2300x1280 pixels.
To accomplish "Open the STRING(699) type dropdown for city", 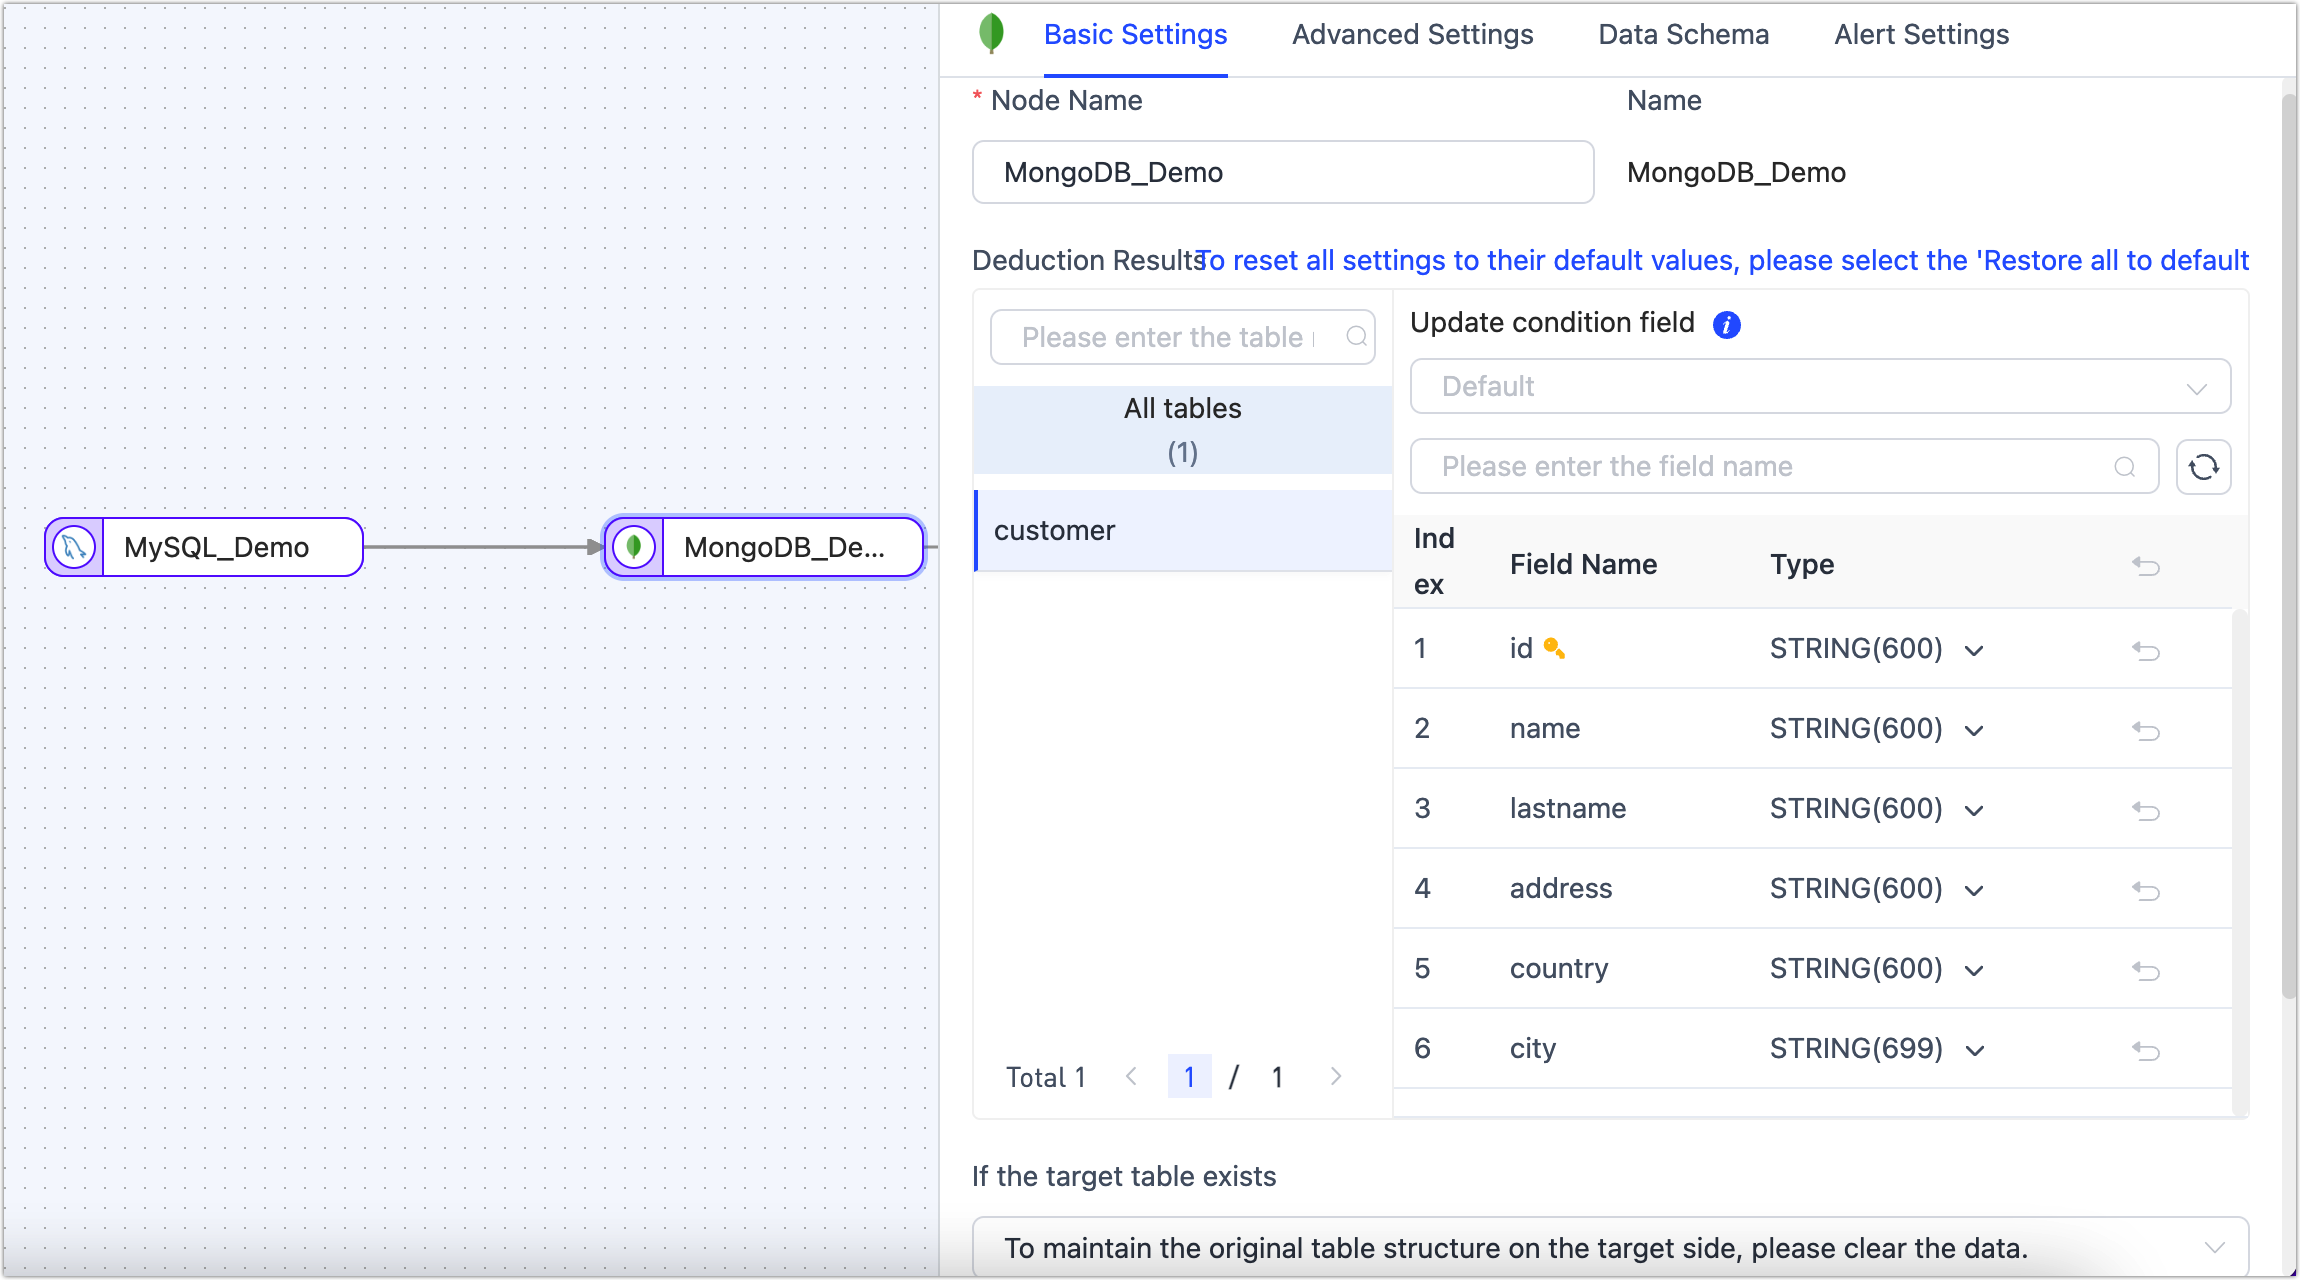I will (x=1974, y=1049).
